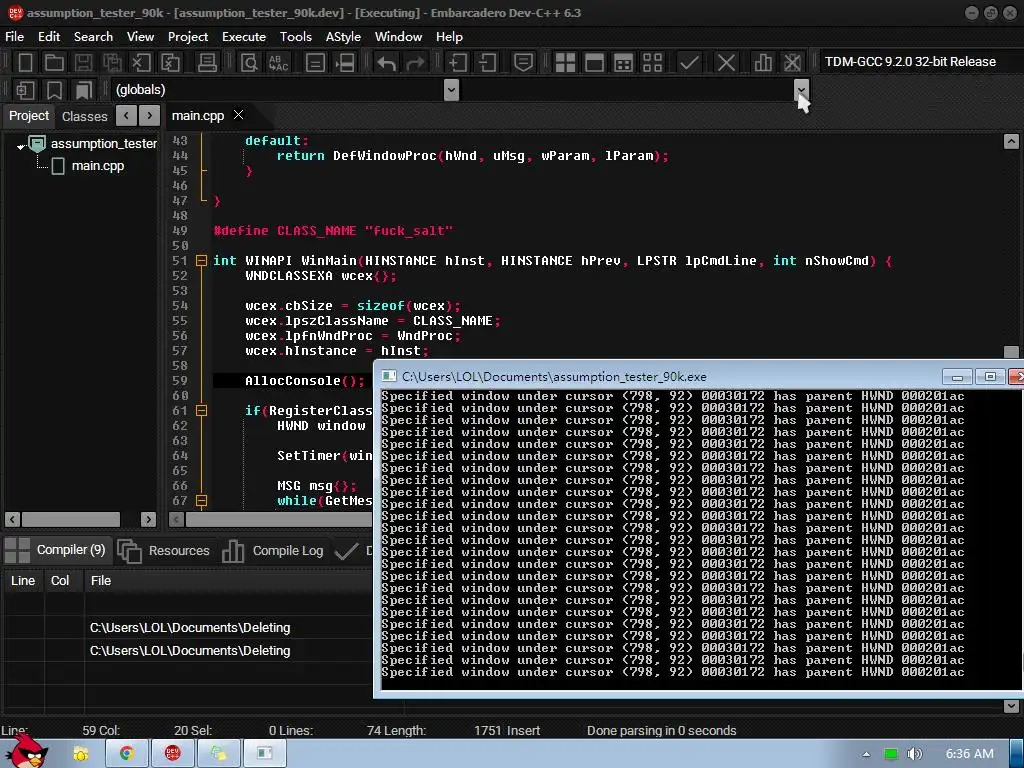This screenshot has height=768, width=1024.
Task: Collapse the WinMain fold marker on line 51
Action: [x=201, y=261]
